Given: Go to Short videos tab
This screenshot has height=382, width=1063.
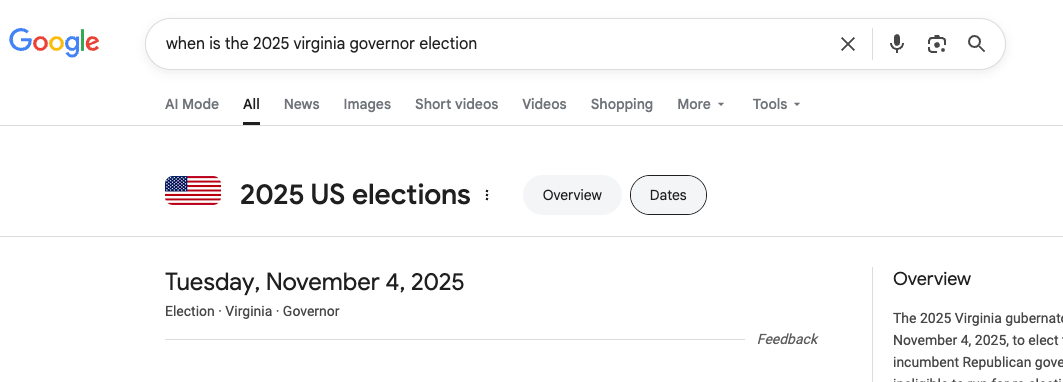Looking at the screenshot, I should [456, 104].
